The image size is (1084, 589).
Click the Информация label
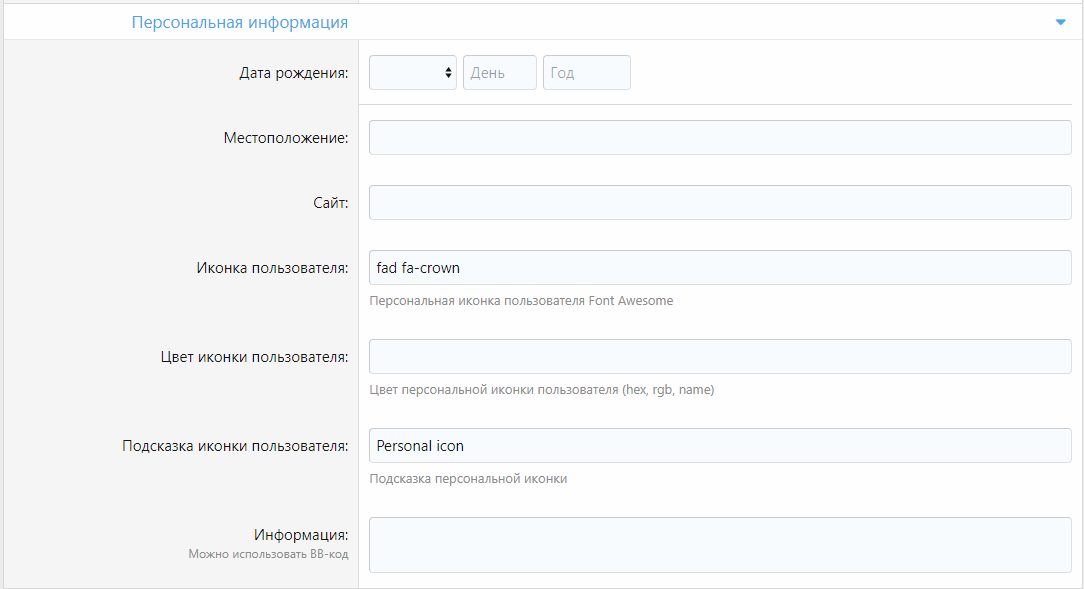click(x=301, y=535)
